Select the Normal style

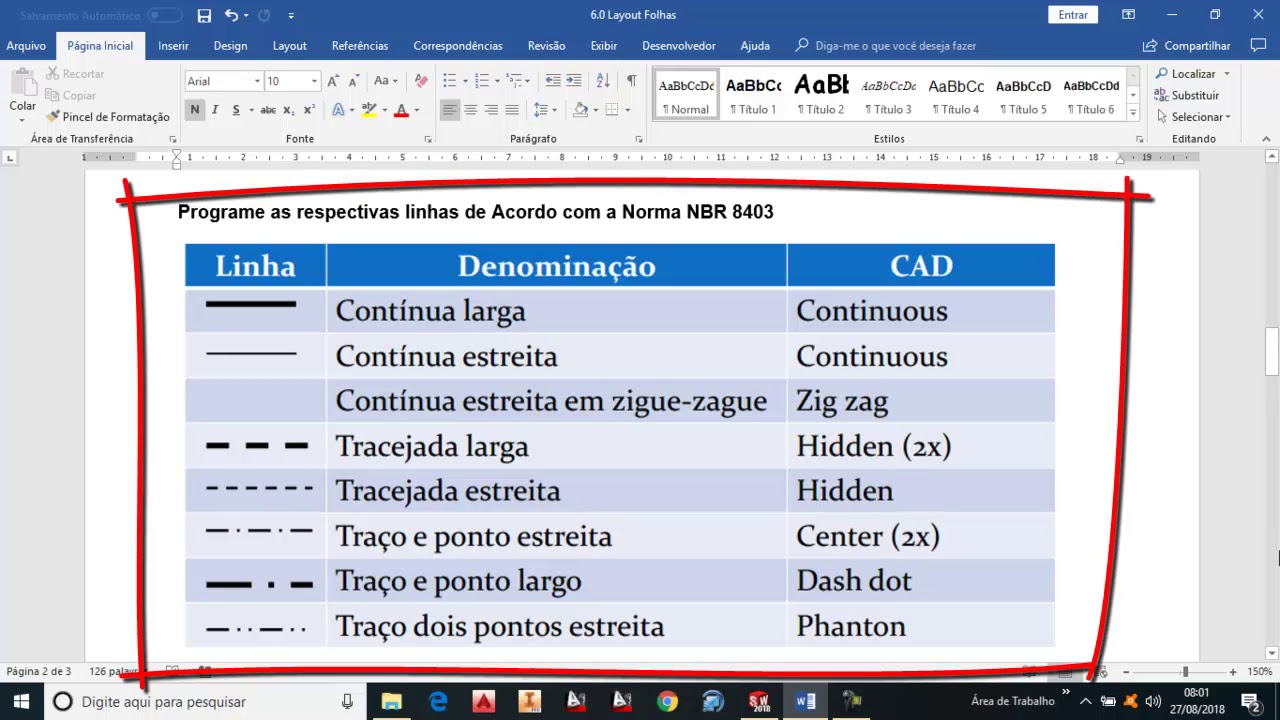point(686,95)
